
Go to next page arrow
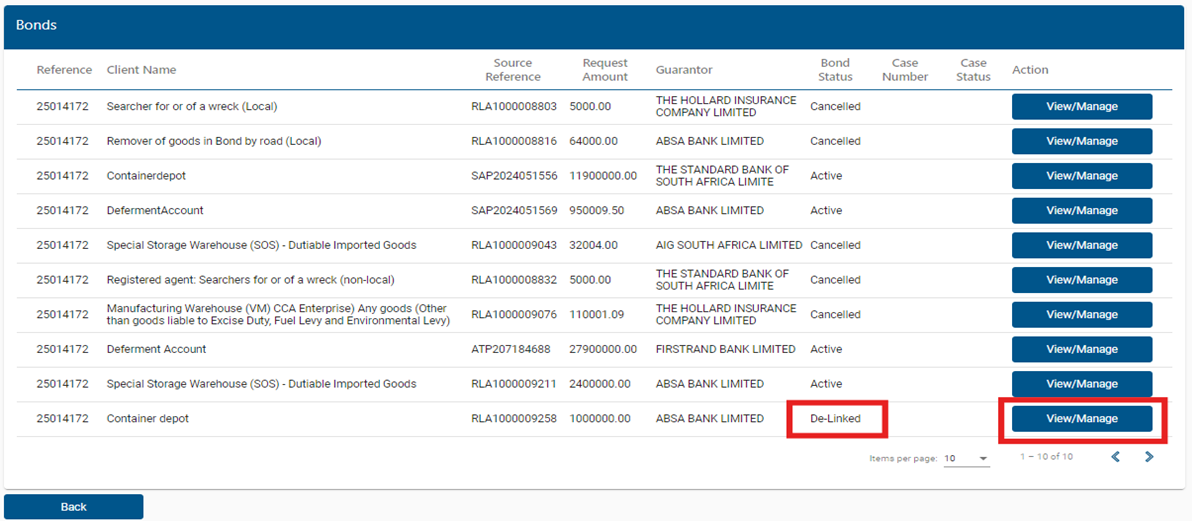click(x=1149, y=457)
